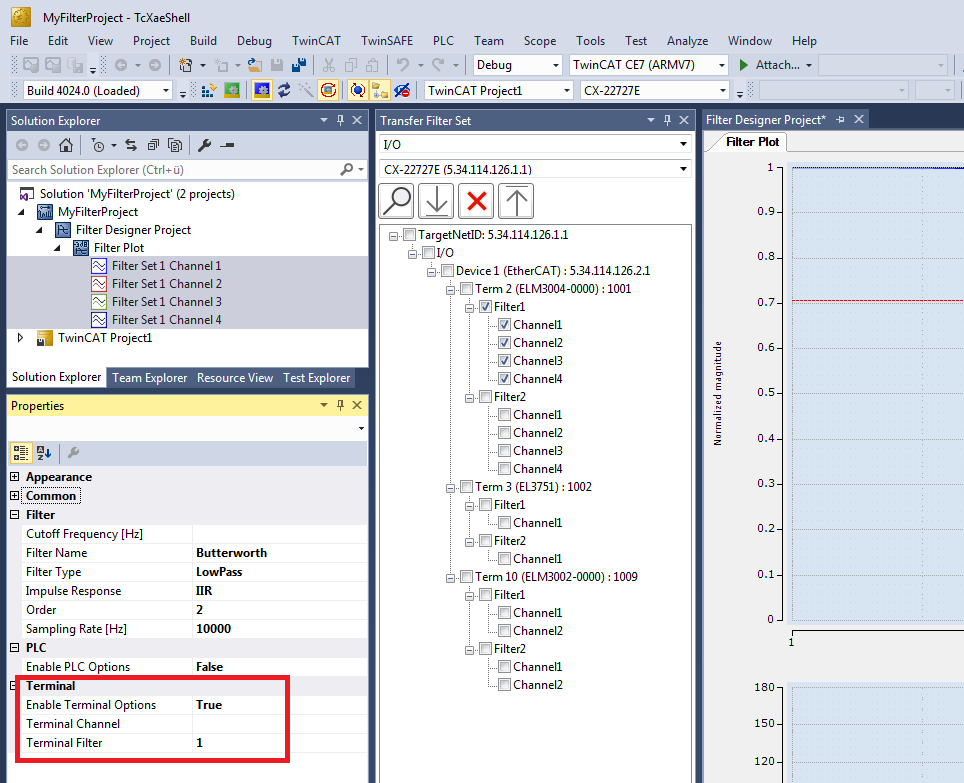
Task: Switch to the Team Explorer tab
Action: (x=149, y=378)
